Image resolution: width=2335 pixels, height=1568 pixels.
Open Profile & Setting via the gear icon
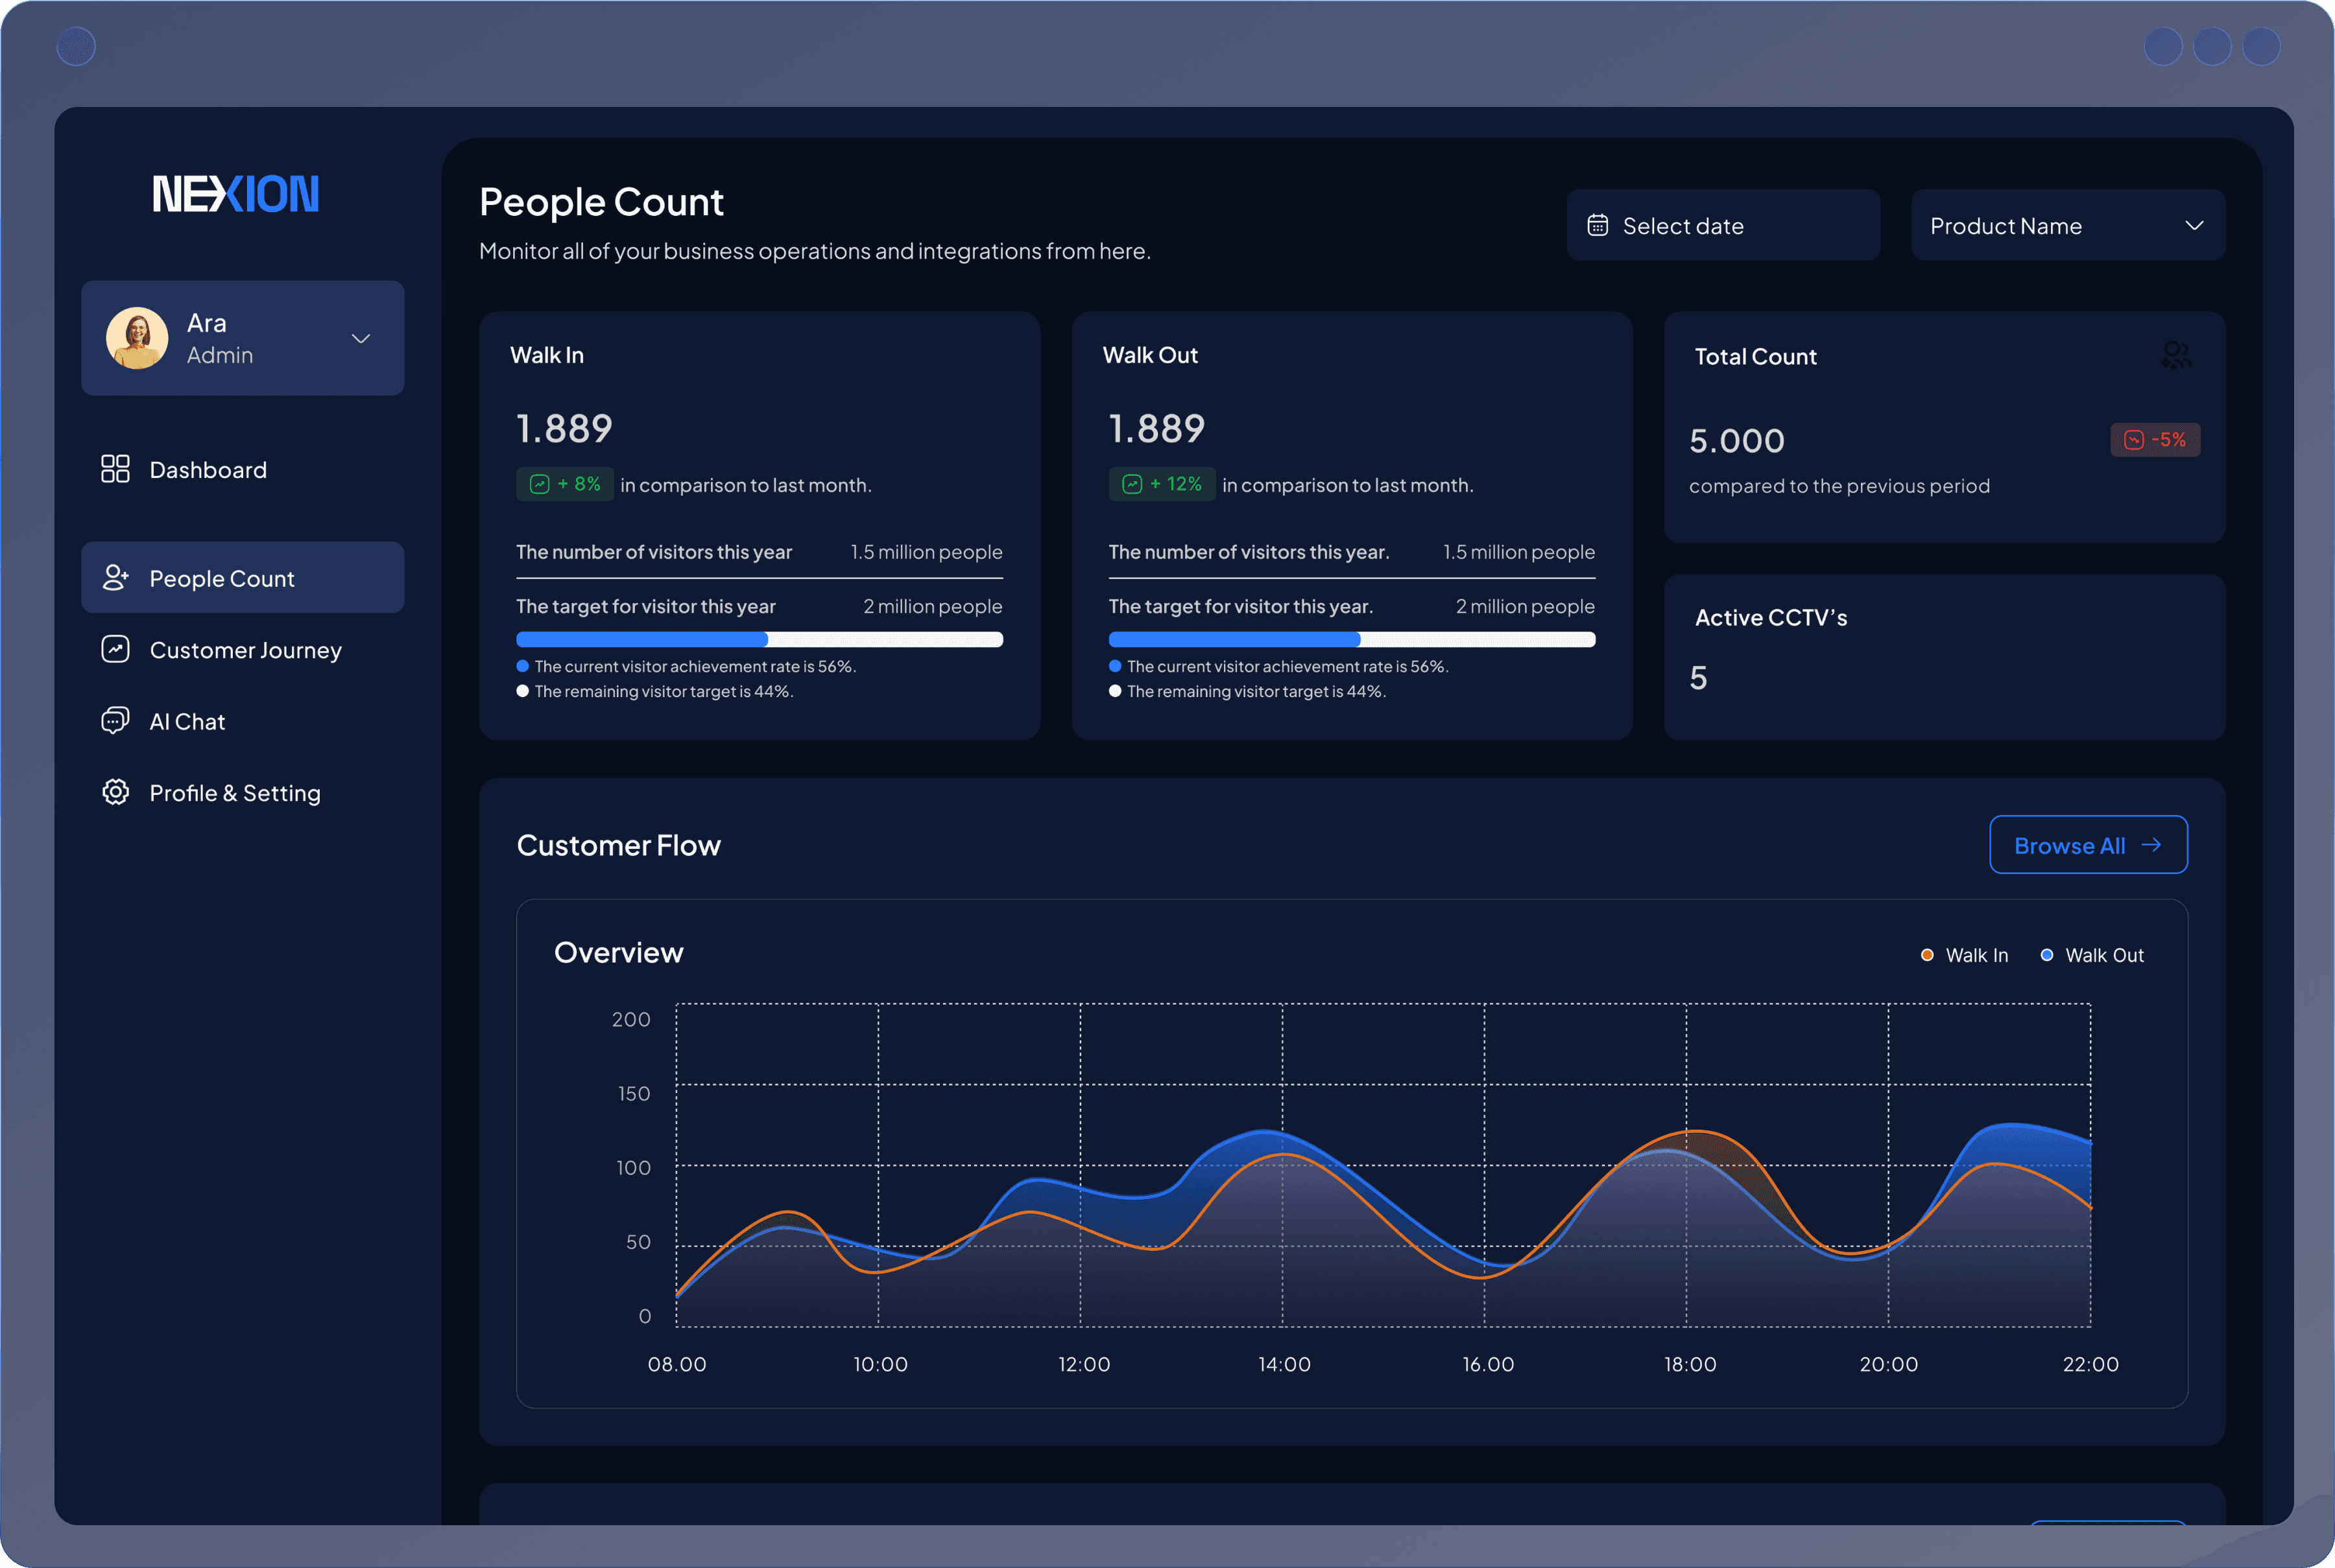[x=115, y=792]
